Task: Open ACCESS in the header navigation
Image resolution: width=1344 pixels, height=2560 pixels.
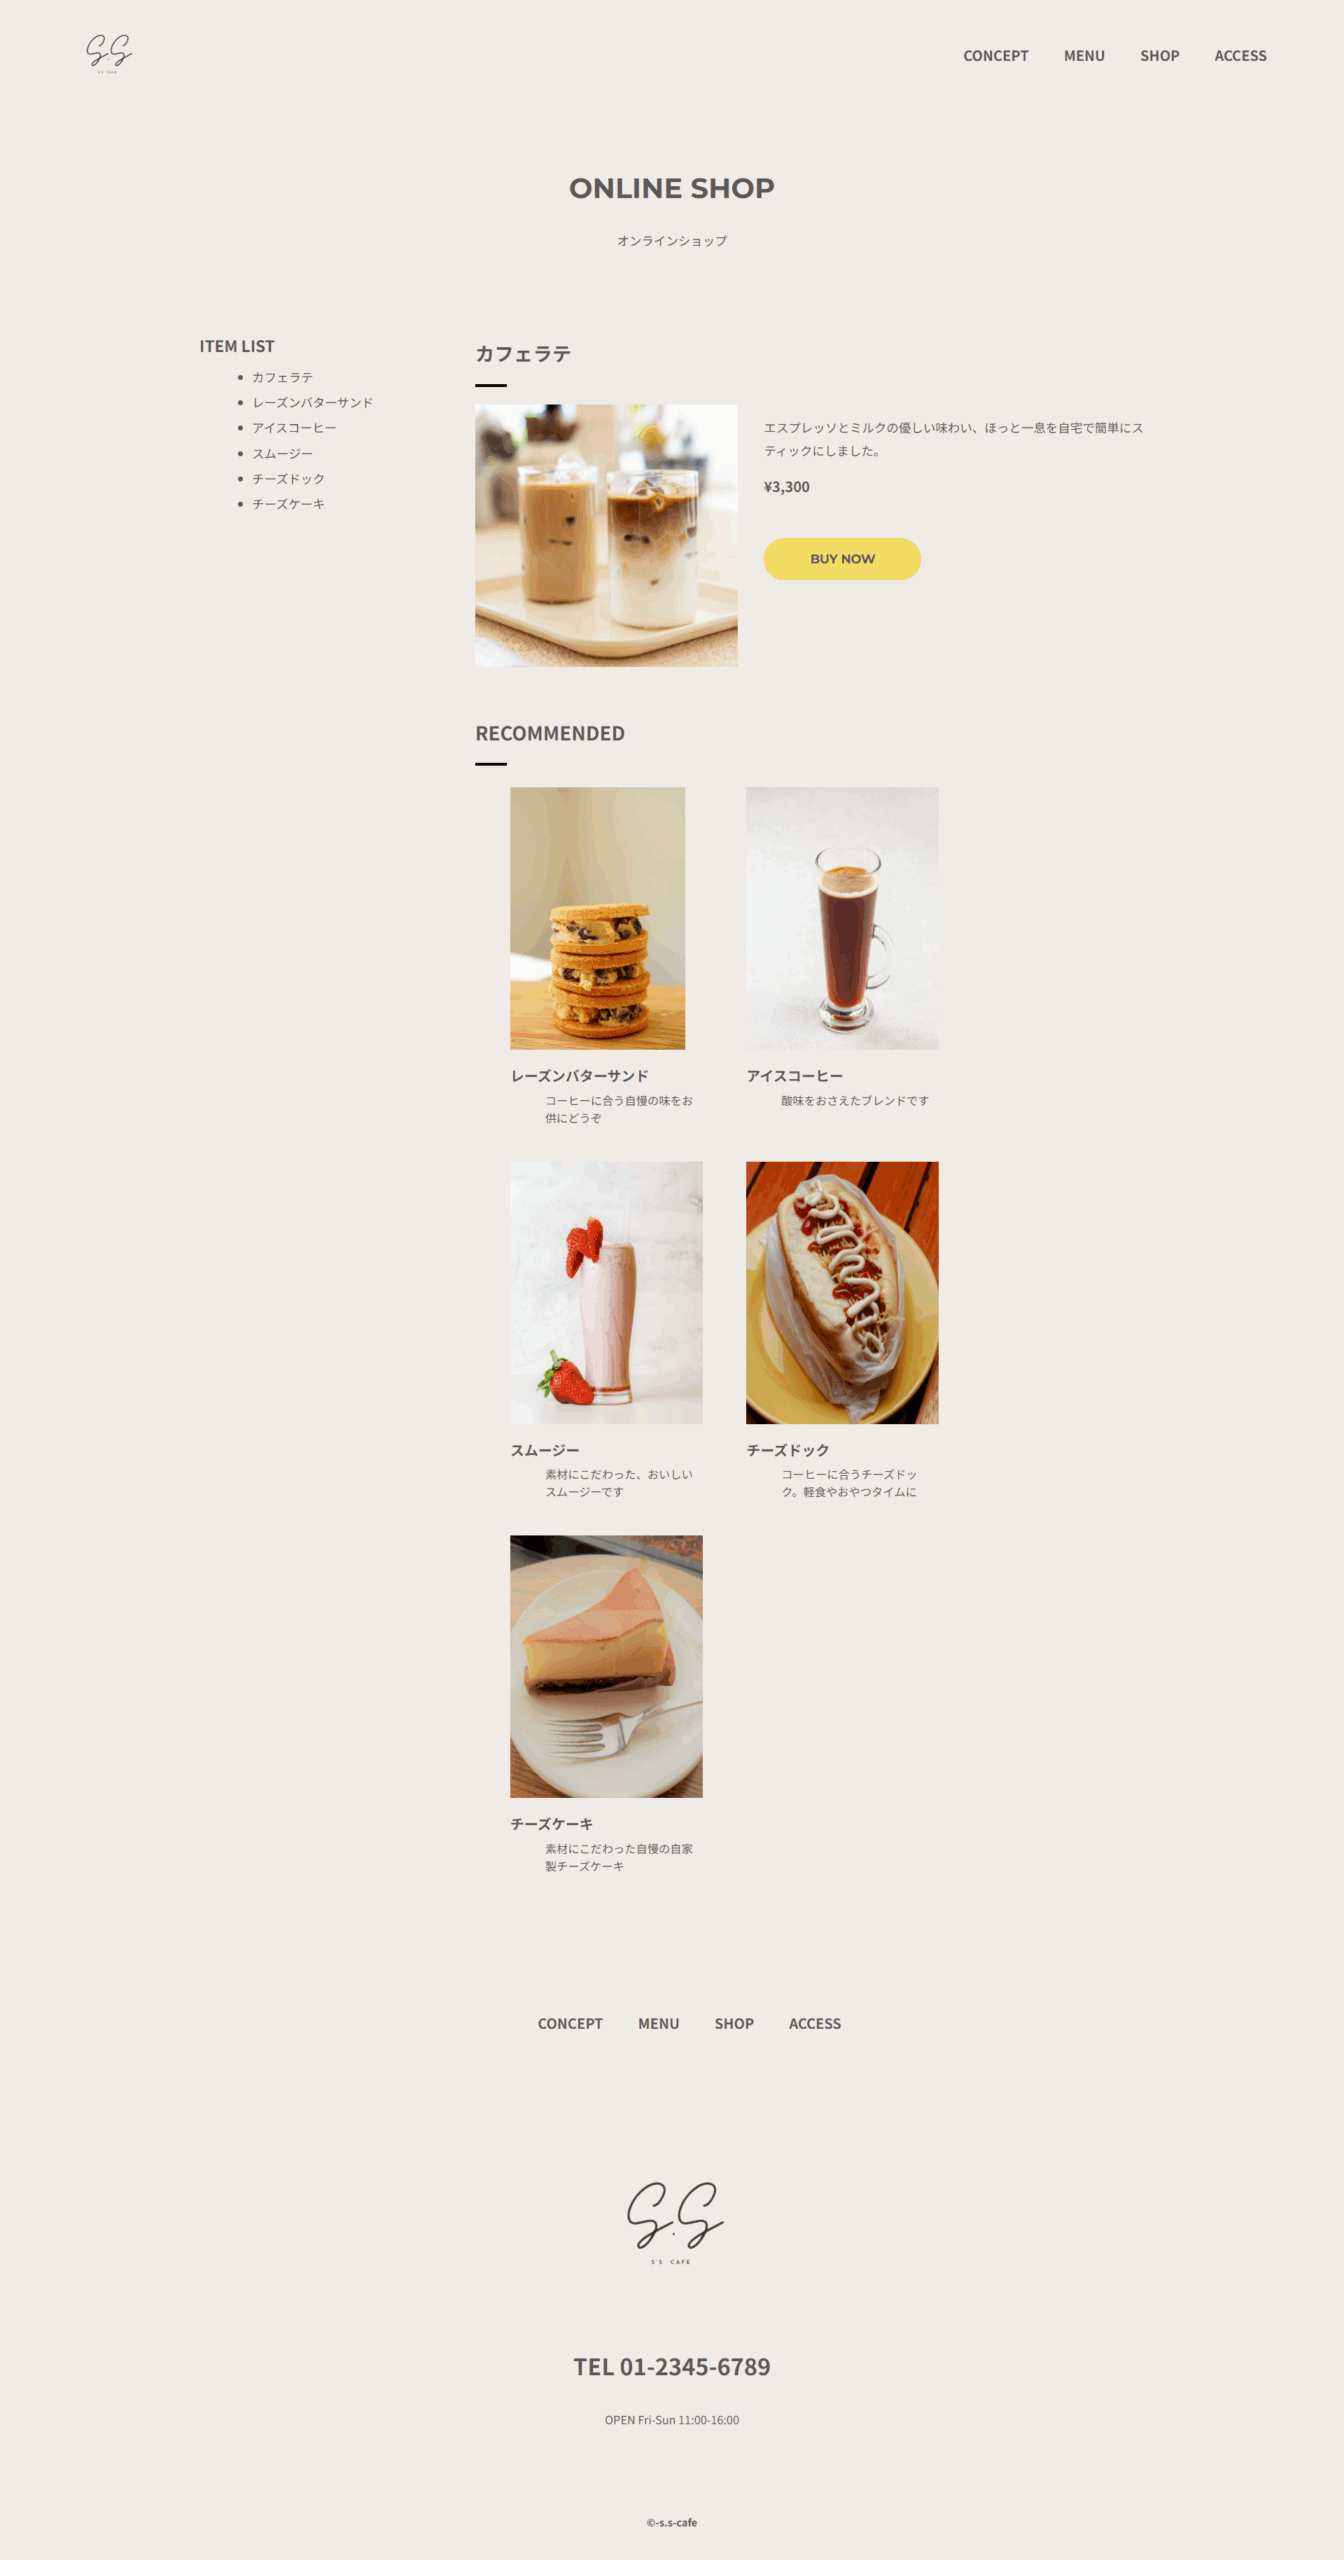Action: 1240,56
